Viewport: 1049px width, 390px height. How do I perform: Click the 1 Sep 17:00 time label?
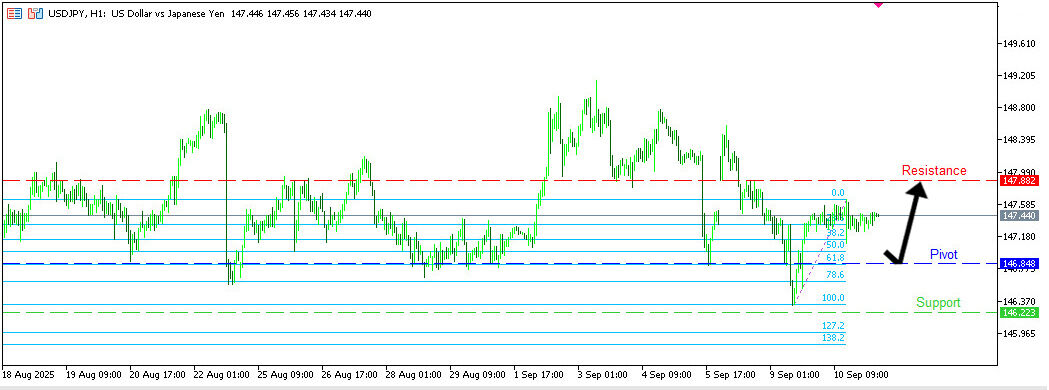point(540,375)
